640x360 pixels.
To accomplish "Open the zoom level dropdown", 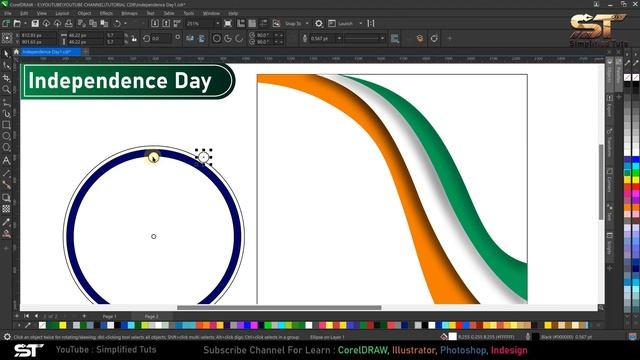I will pyautogui.click(x=217, y=24).
